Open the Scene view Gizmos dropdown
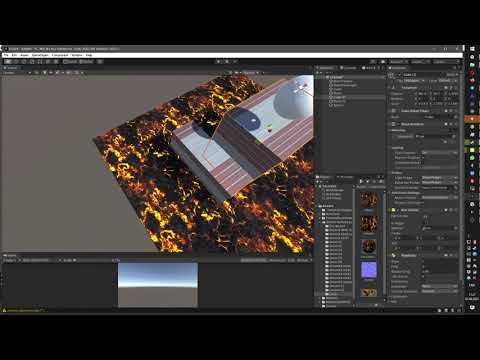The image size is (480, 360). [x=251, y=73]
